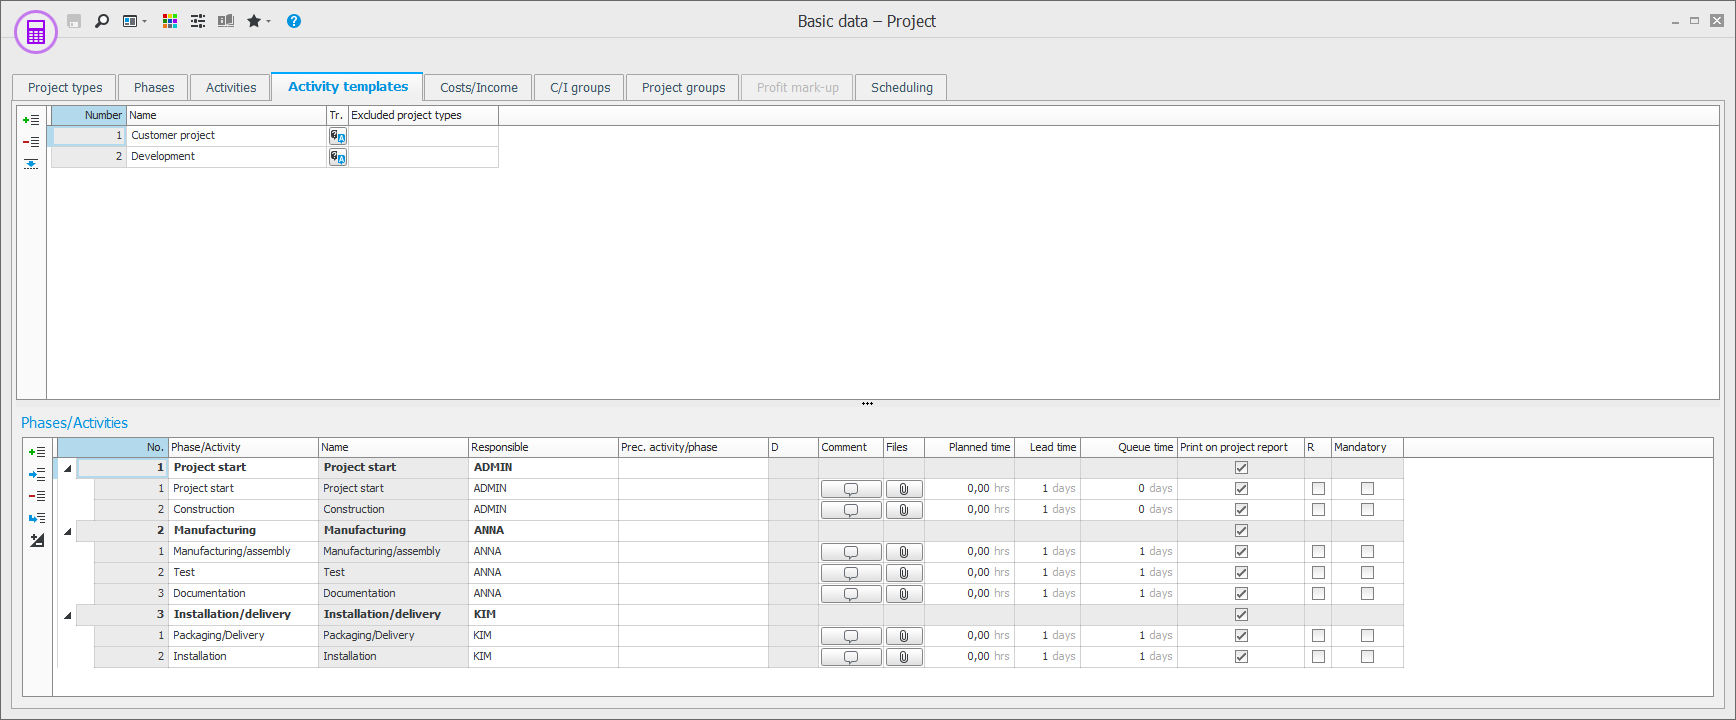The height and width of the screenshot is (720, 1736).
Task: Open the settings sliders icon in toolbar
Action: (x=198, y=21)
